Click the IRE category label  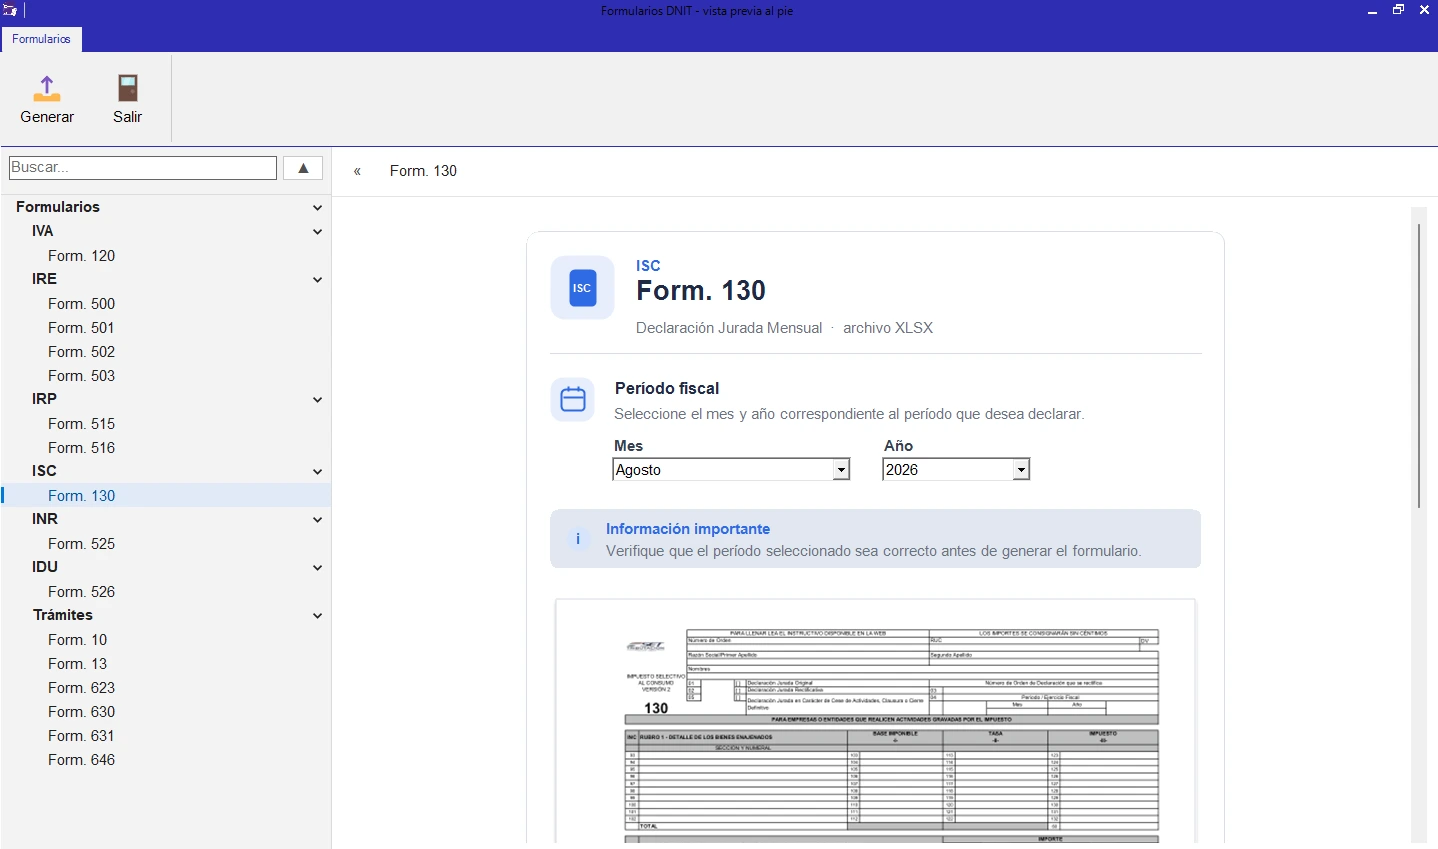click(44, 279)
